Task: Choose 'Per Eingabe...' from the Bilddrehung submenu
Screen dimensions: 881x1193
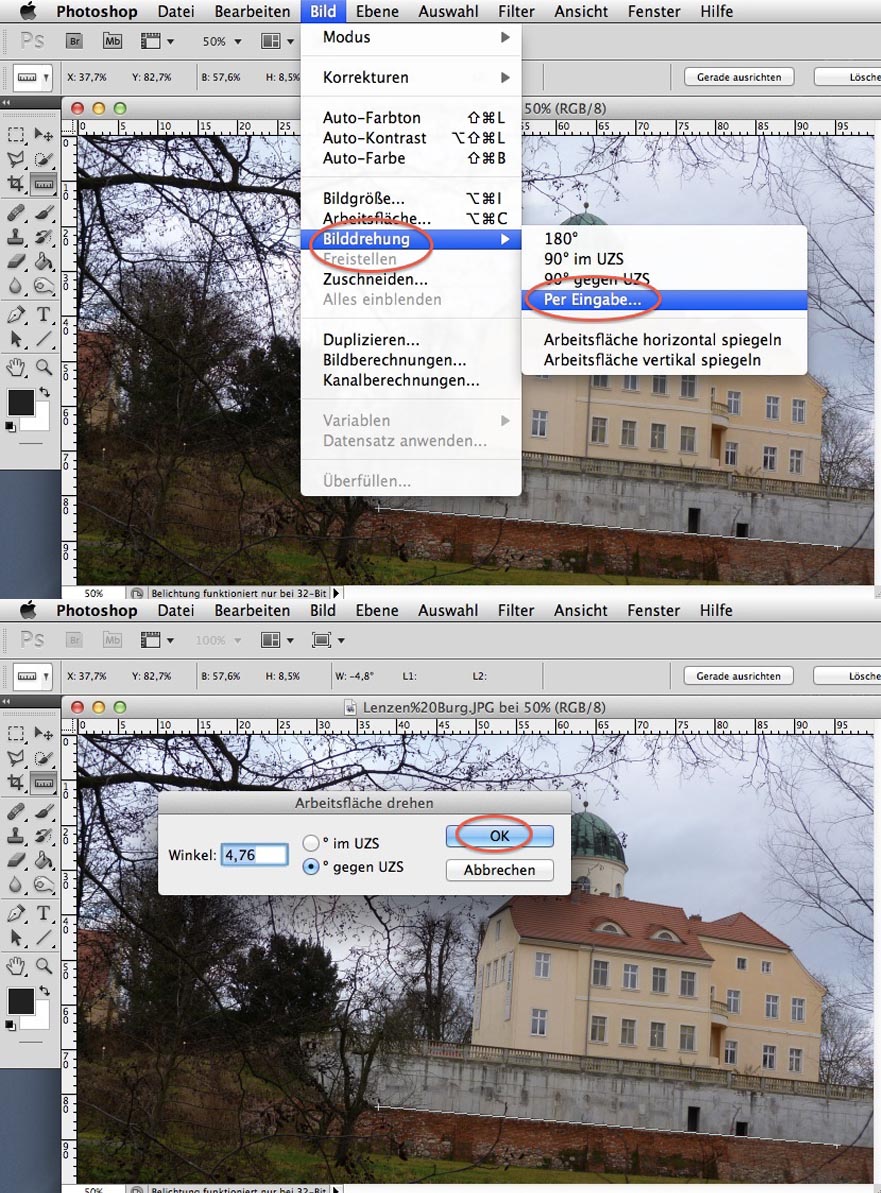Action: (x=600, y=299)
